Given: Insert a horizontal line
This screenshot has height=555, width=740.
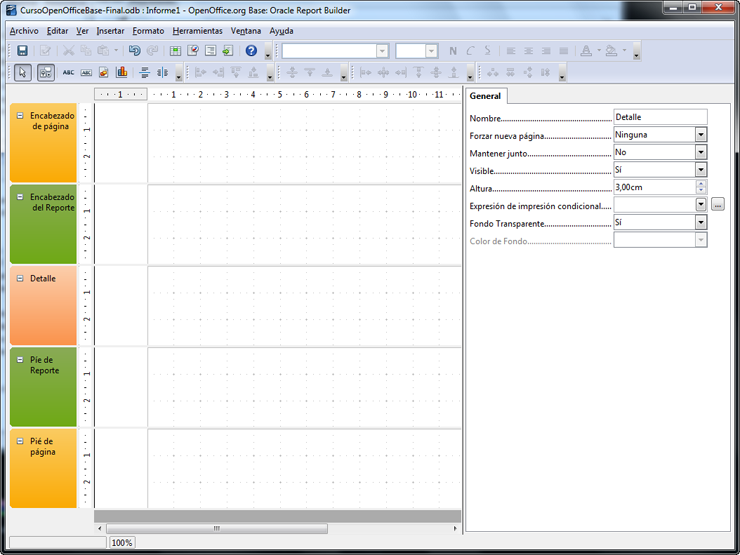Looking at the screenshot, I should pyautogui.click(x=145, y=72).
